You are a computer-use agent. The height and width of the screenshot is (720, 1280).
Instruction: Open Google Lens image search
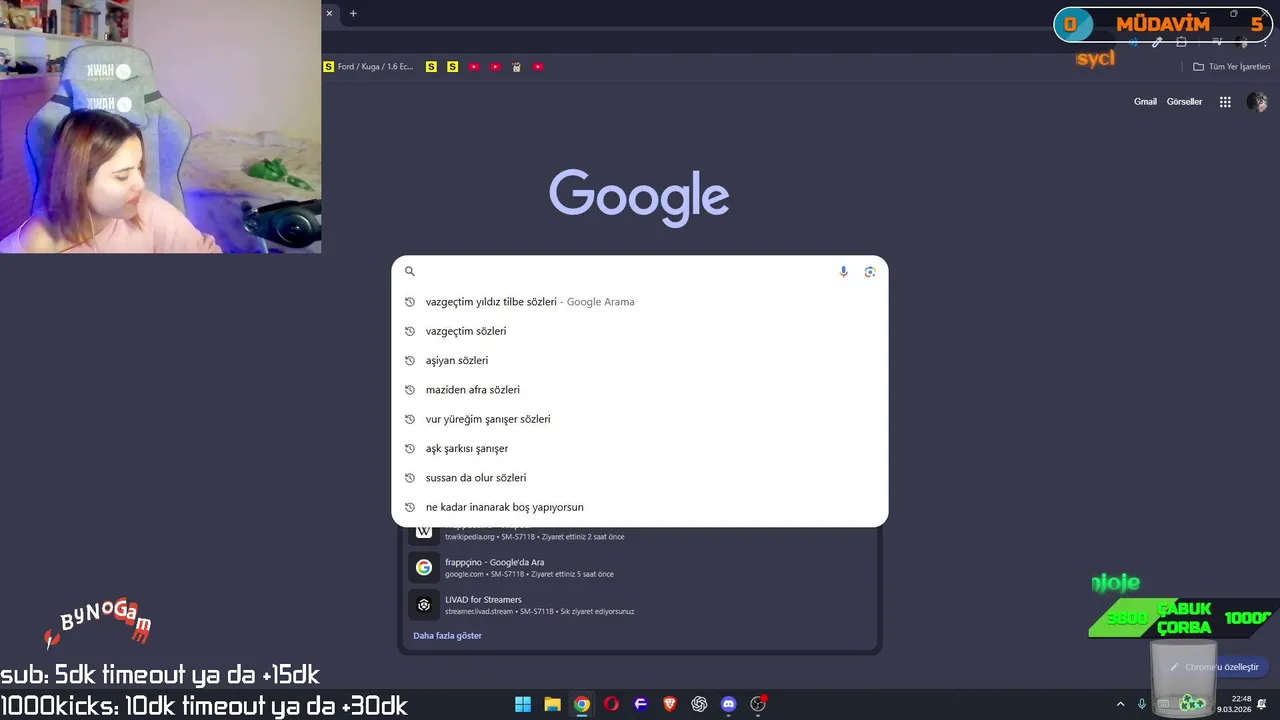pos(870,271)
